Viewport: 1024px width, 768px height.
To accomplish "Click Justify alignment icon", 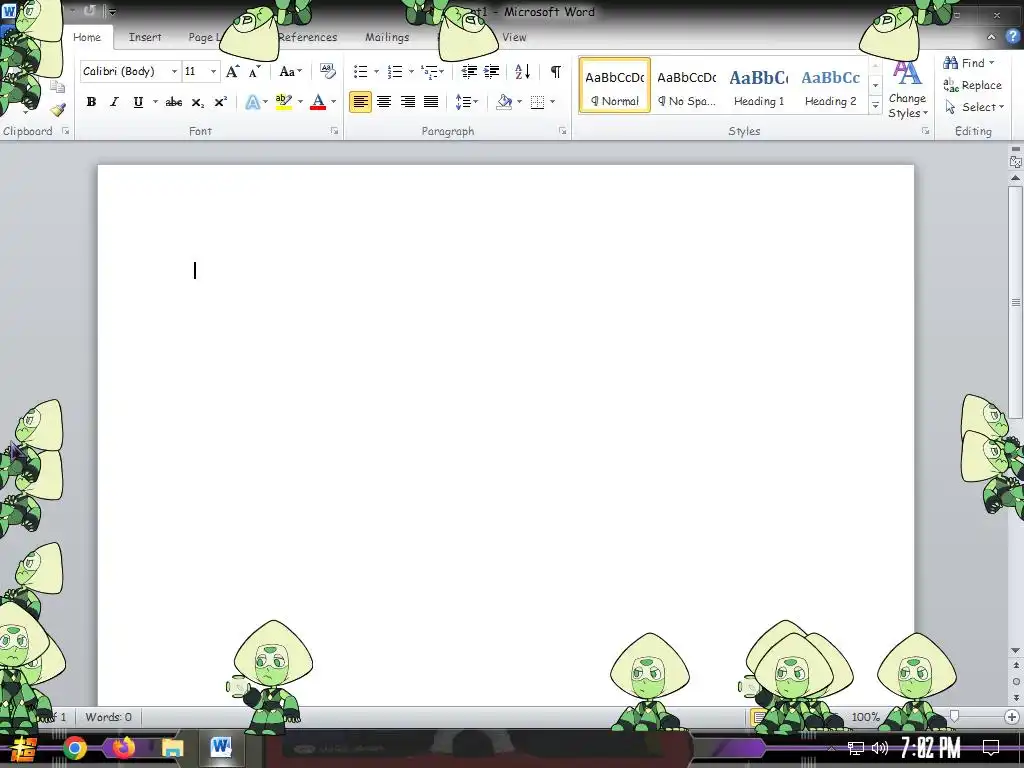I will click(431, 102).
